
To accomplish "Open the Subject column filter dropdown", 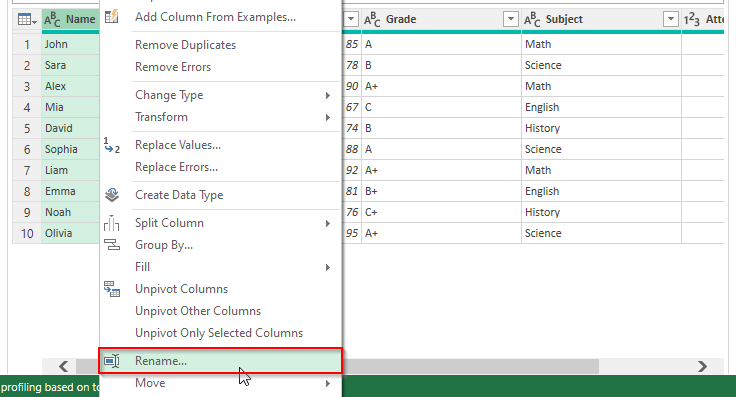I will point(671,19).
